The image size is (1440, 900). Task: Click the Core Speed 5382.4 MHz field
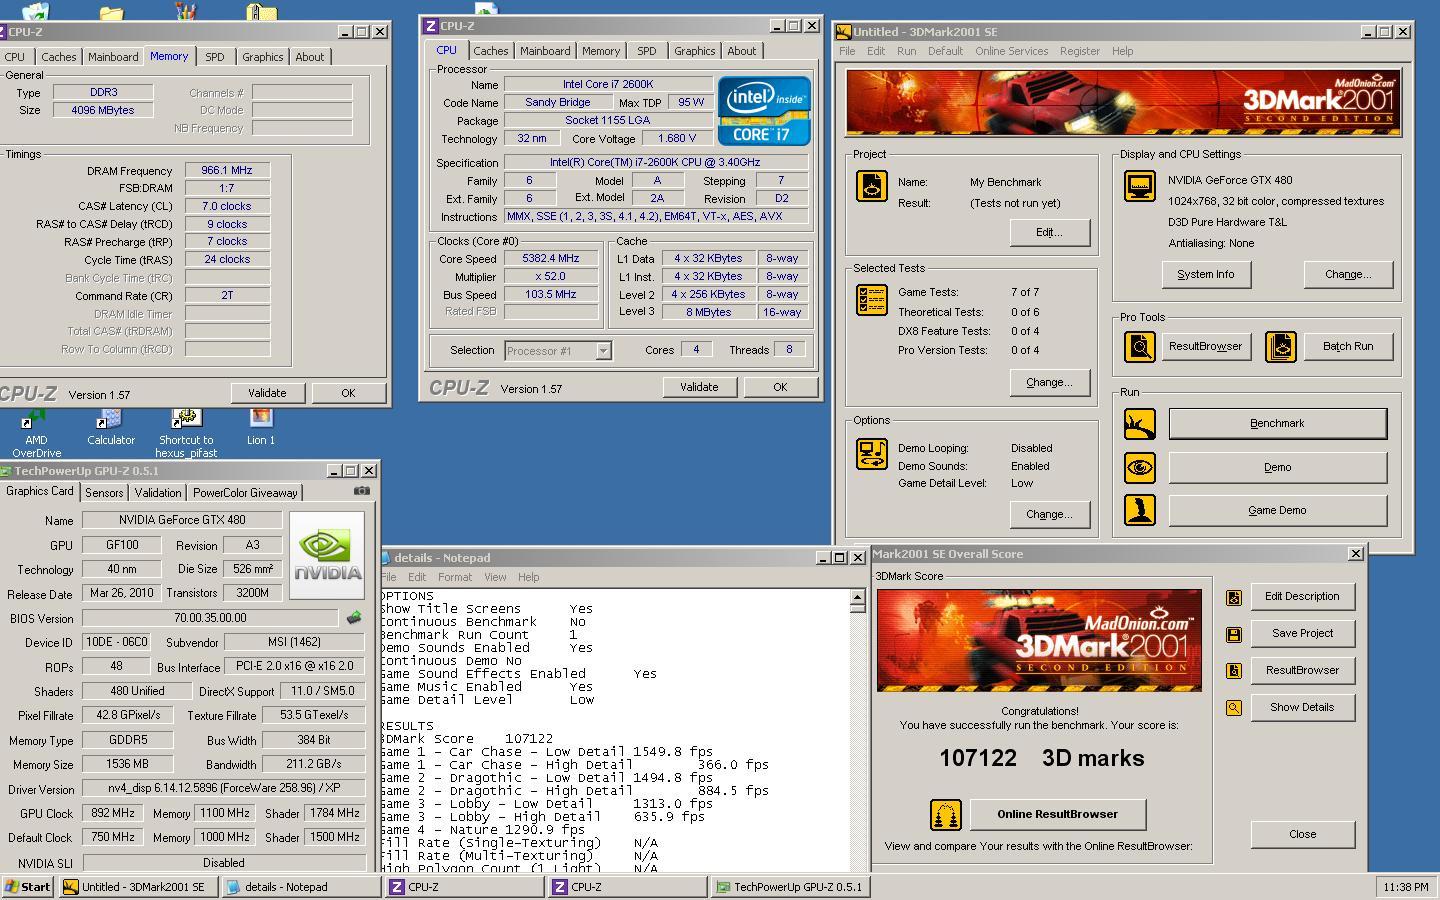point(551,259)
